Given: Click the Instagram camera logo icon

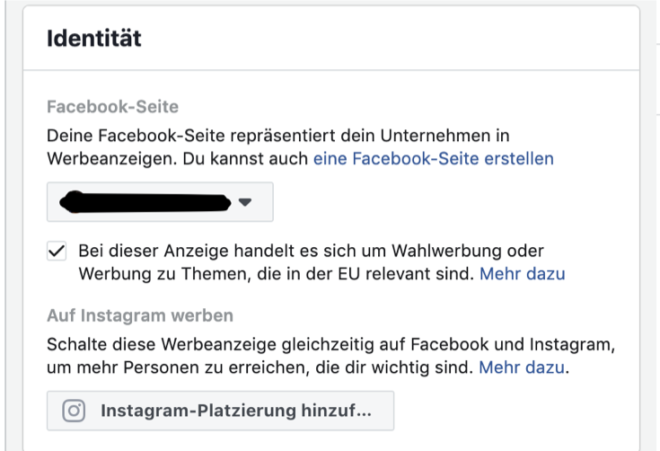Looking at the screenshot, I should click(x=74, y=411).
